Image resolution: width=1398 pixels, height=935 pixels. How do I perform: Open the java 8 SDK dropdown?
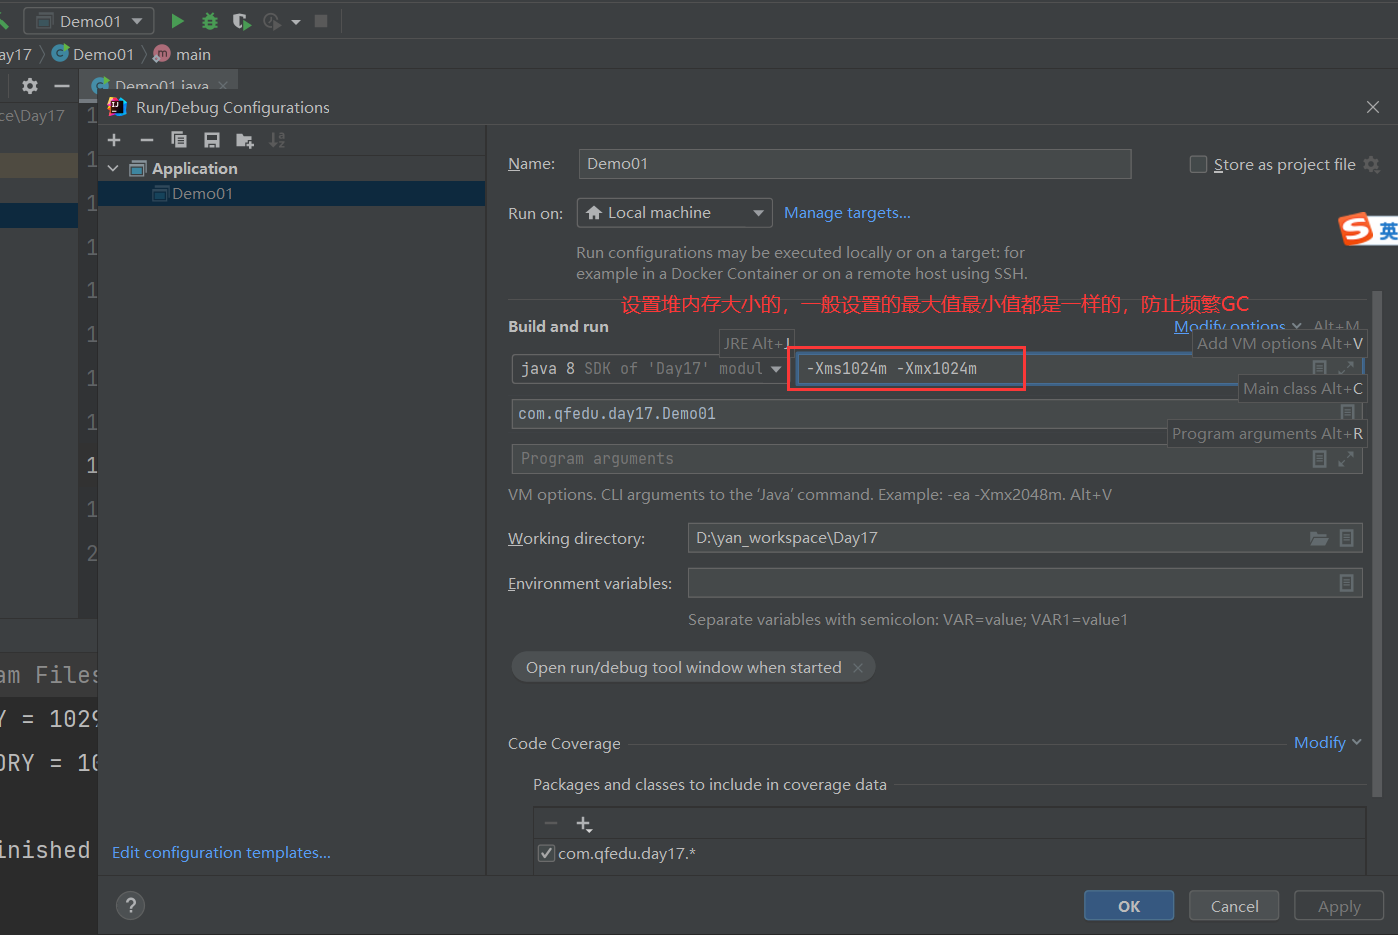(x=648, y=369)
